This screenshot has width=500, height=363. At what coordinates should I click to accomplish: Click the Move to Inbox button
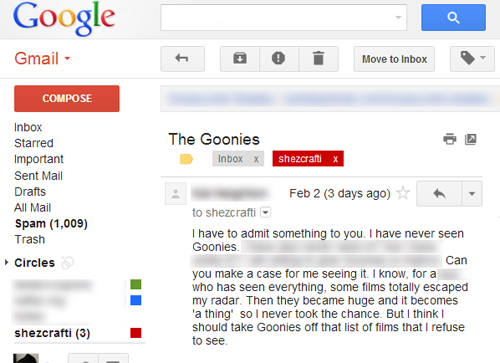pos(394,59)
